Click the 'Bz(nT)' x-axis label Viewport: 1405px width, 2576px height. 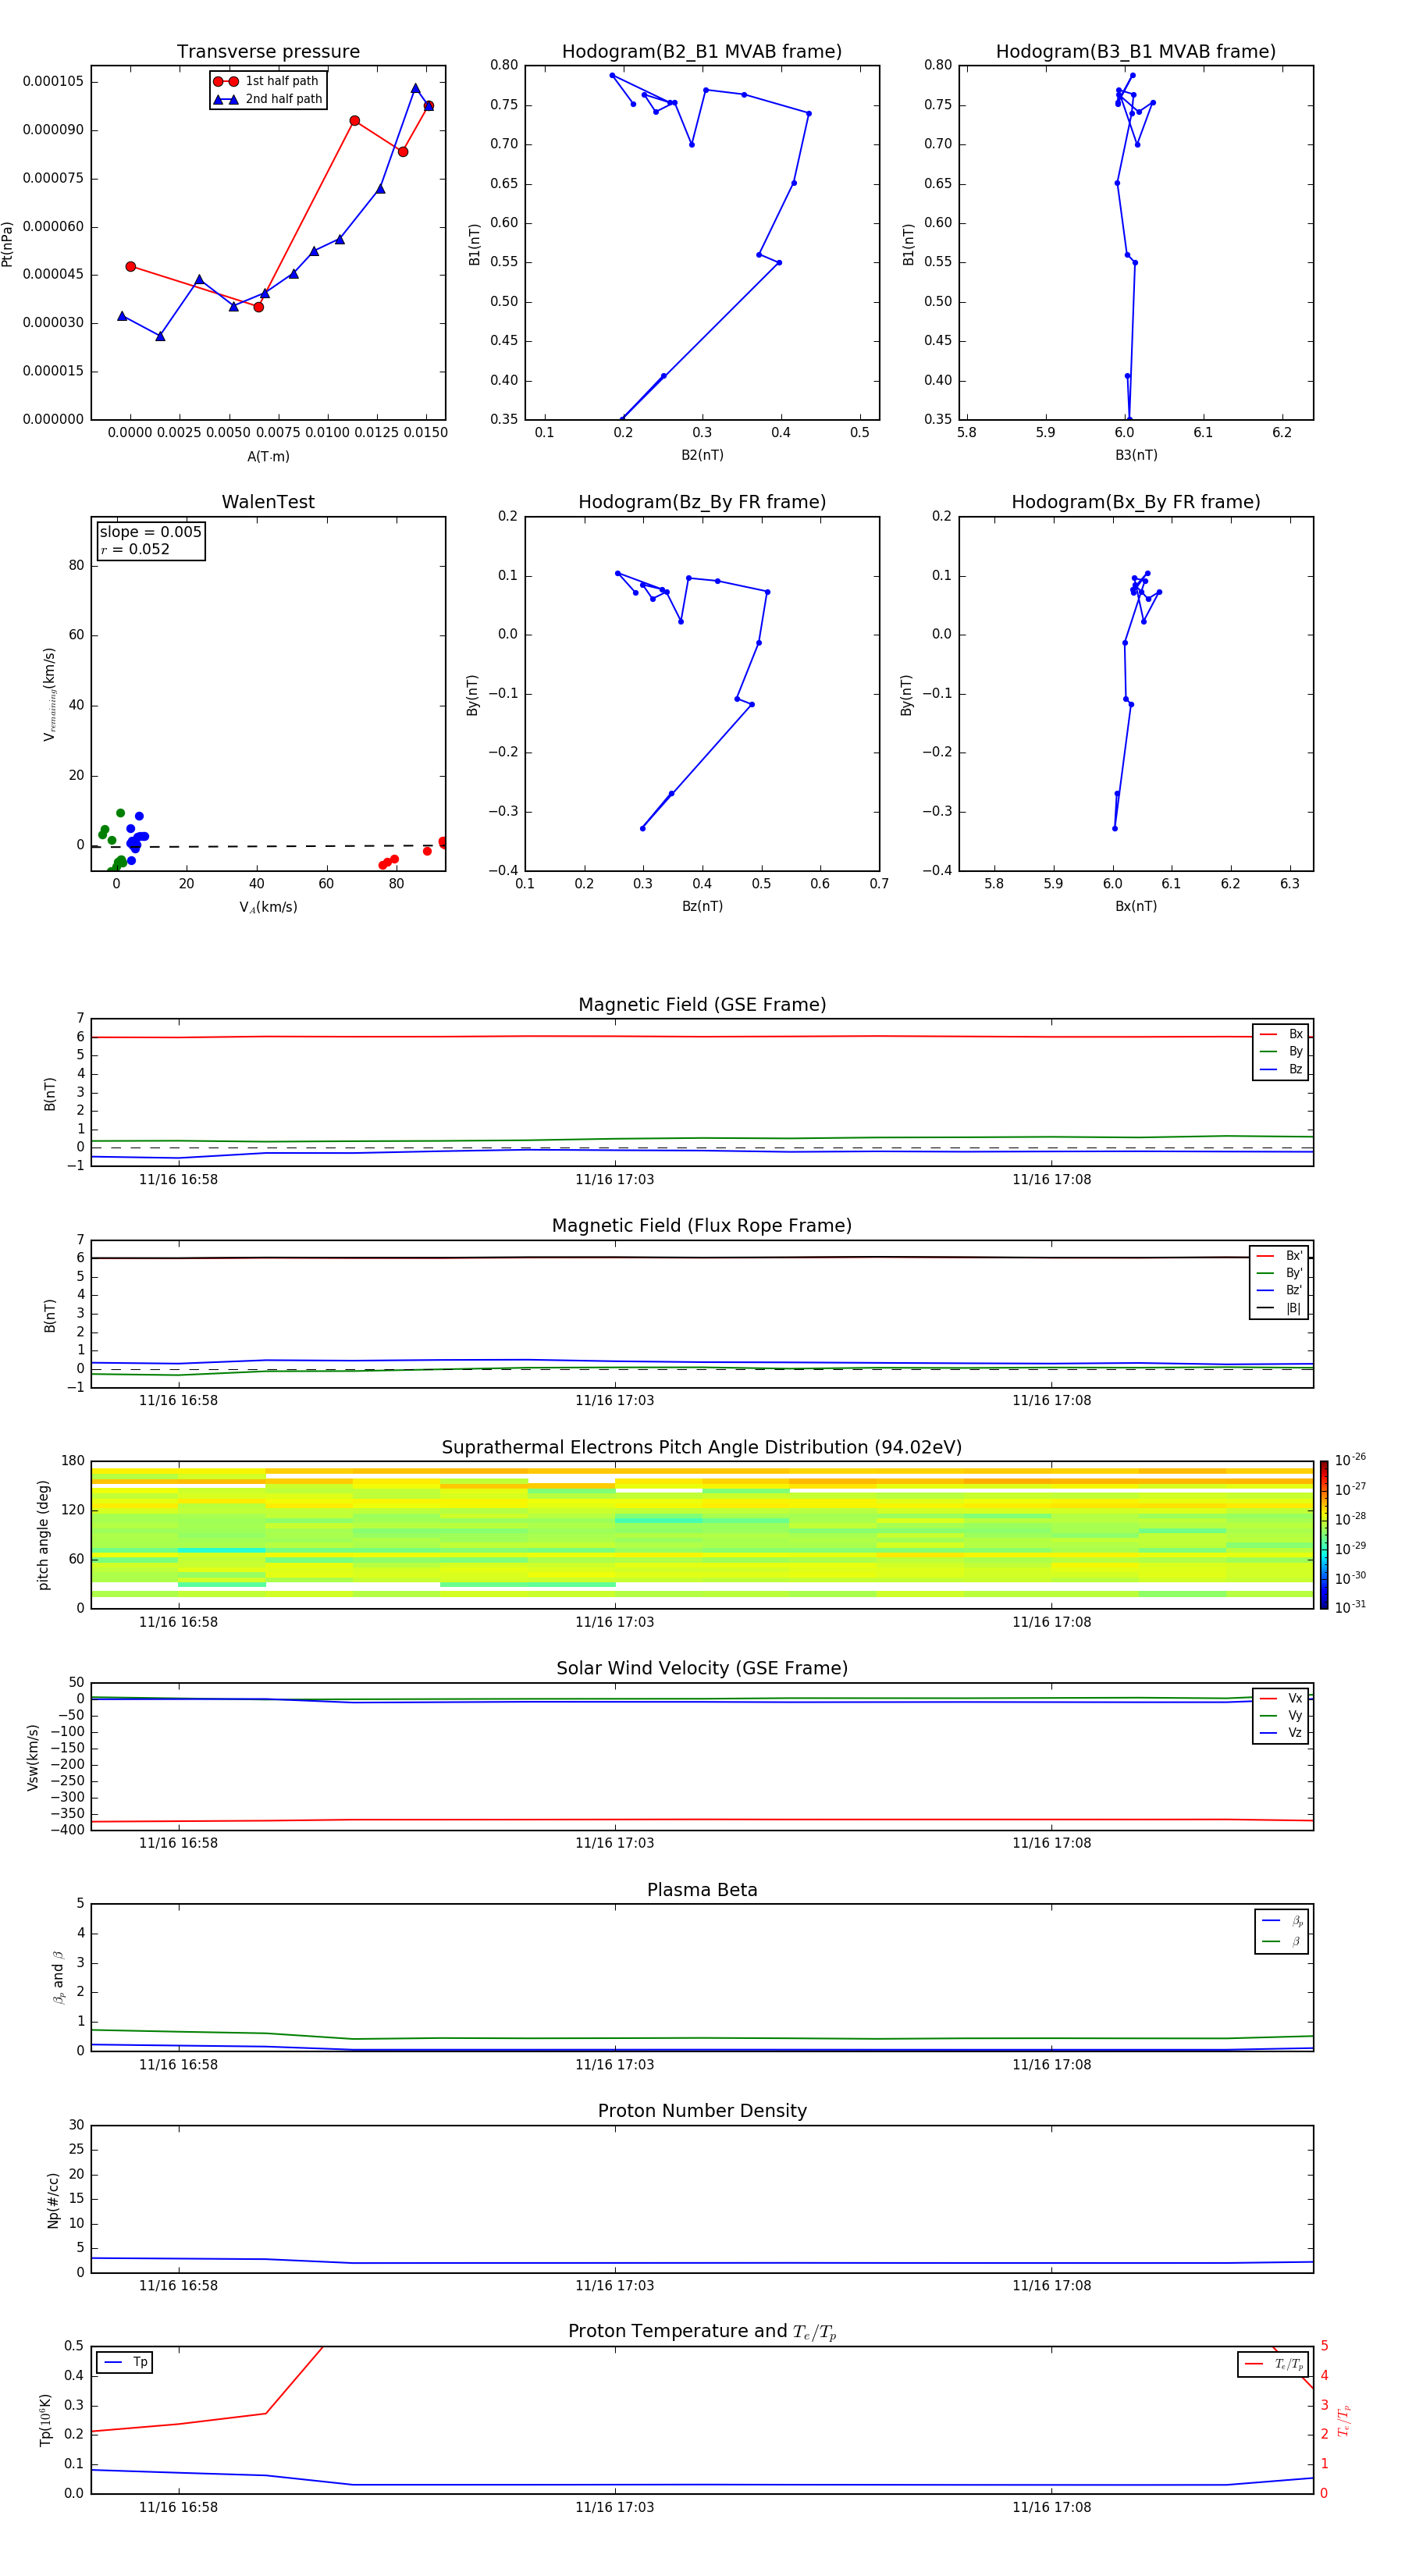point(702,906)
